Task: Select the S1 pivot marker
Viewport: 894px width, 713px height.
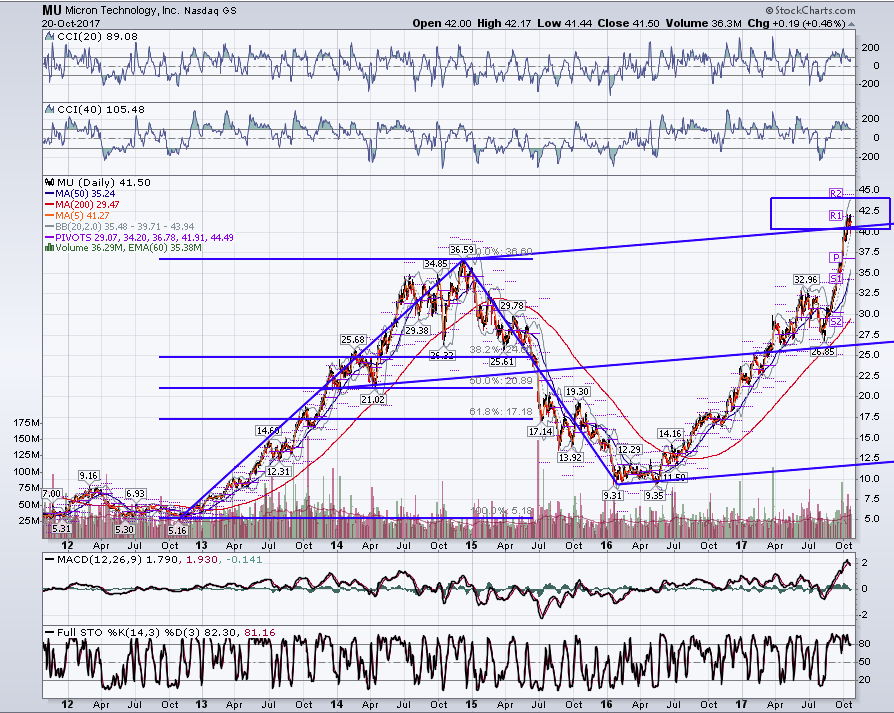Action: tap(835, 279)
